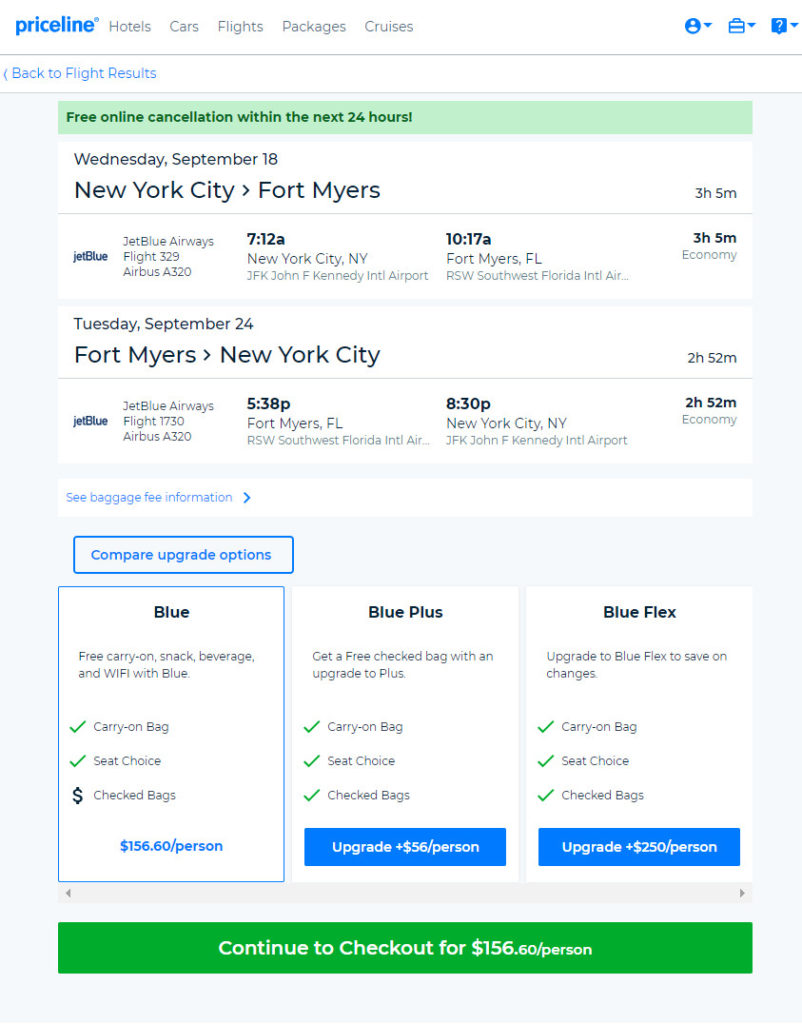This screenshot has height=1024, width=802.
Task: Continue to Checkout for $156.60/person
Action: (405, 948)
